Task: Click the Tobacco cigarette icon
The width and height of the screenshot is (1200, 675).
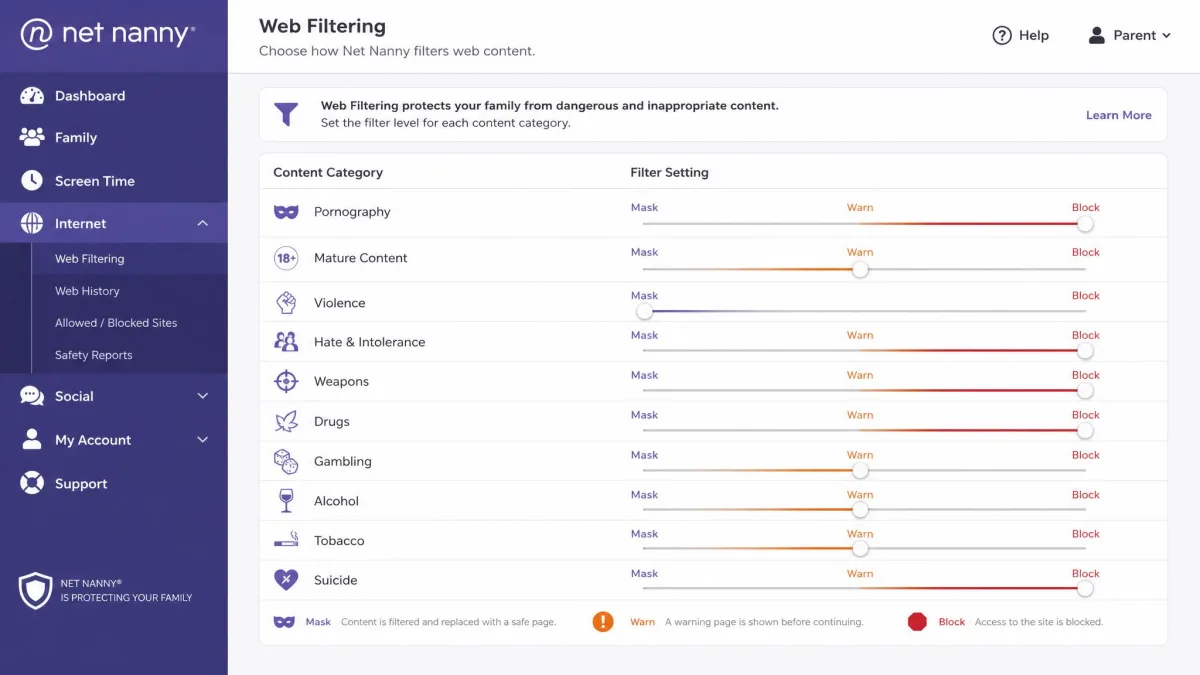Action: tap(286, 540)
